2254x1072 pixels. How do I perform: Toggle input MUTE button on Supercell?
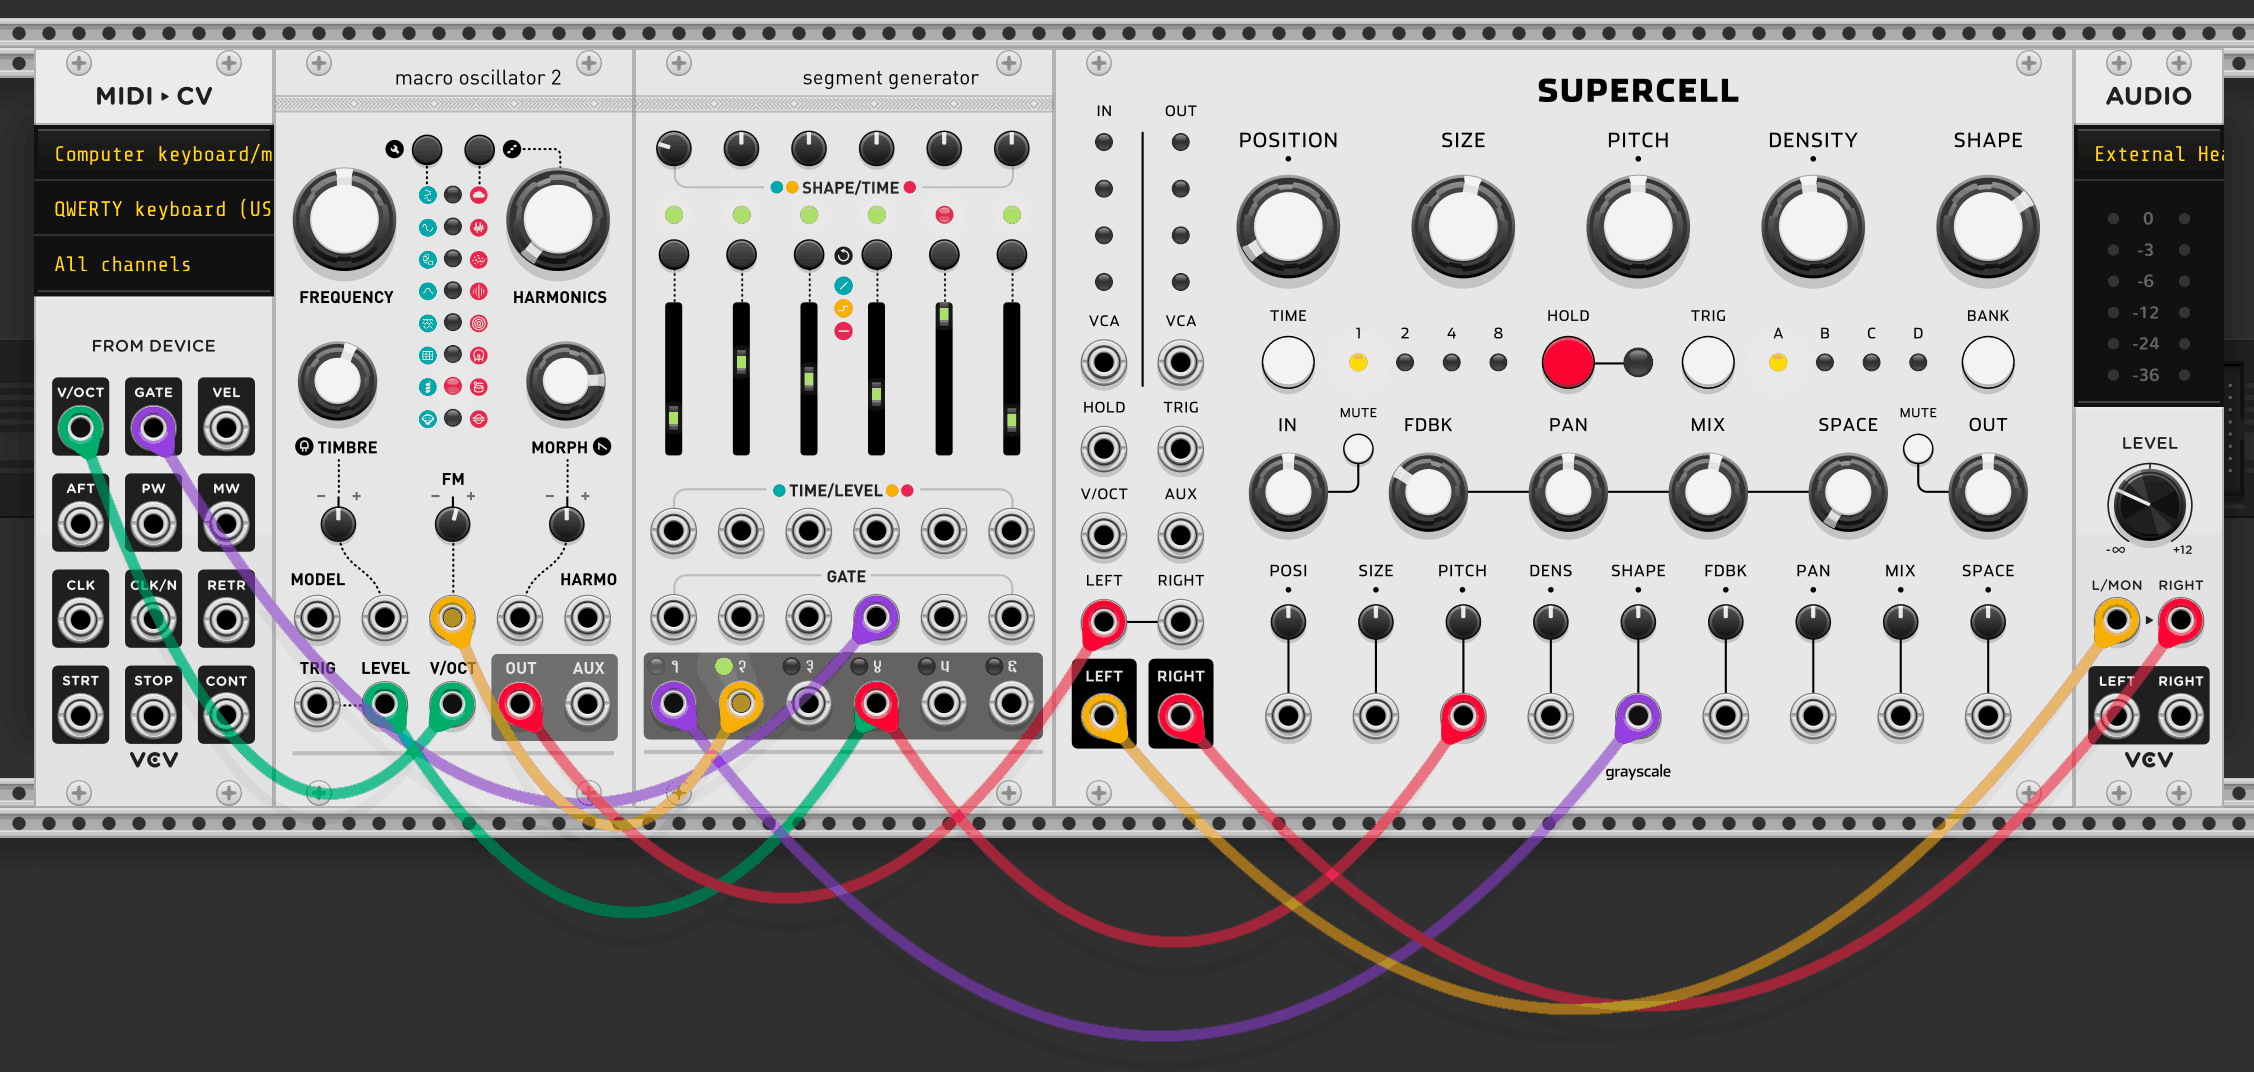click(x=1358, y=448)
